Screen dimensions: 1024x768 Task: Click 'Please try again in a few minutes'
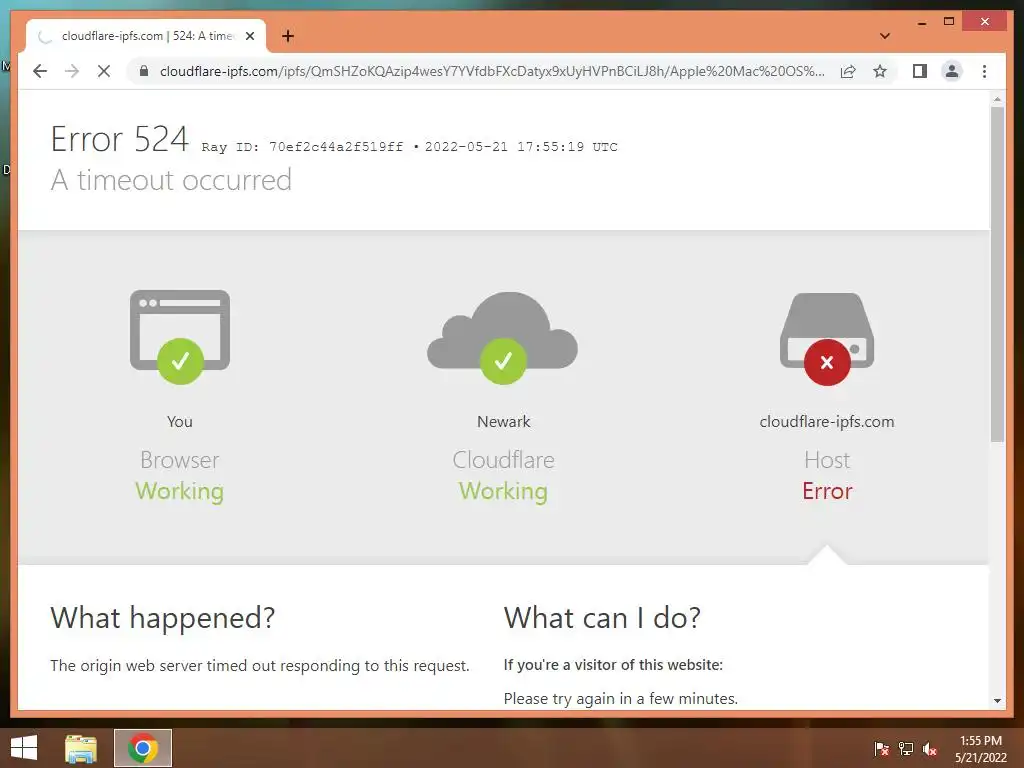pyautogui.click(x=620, y=699)
